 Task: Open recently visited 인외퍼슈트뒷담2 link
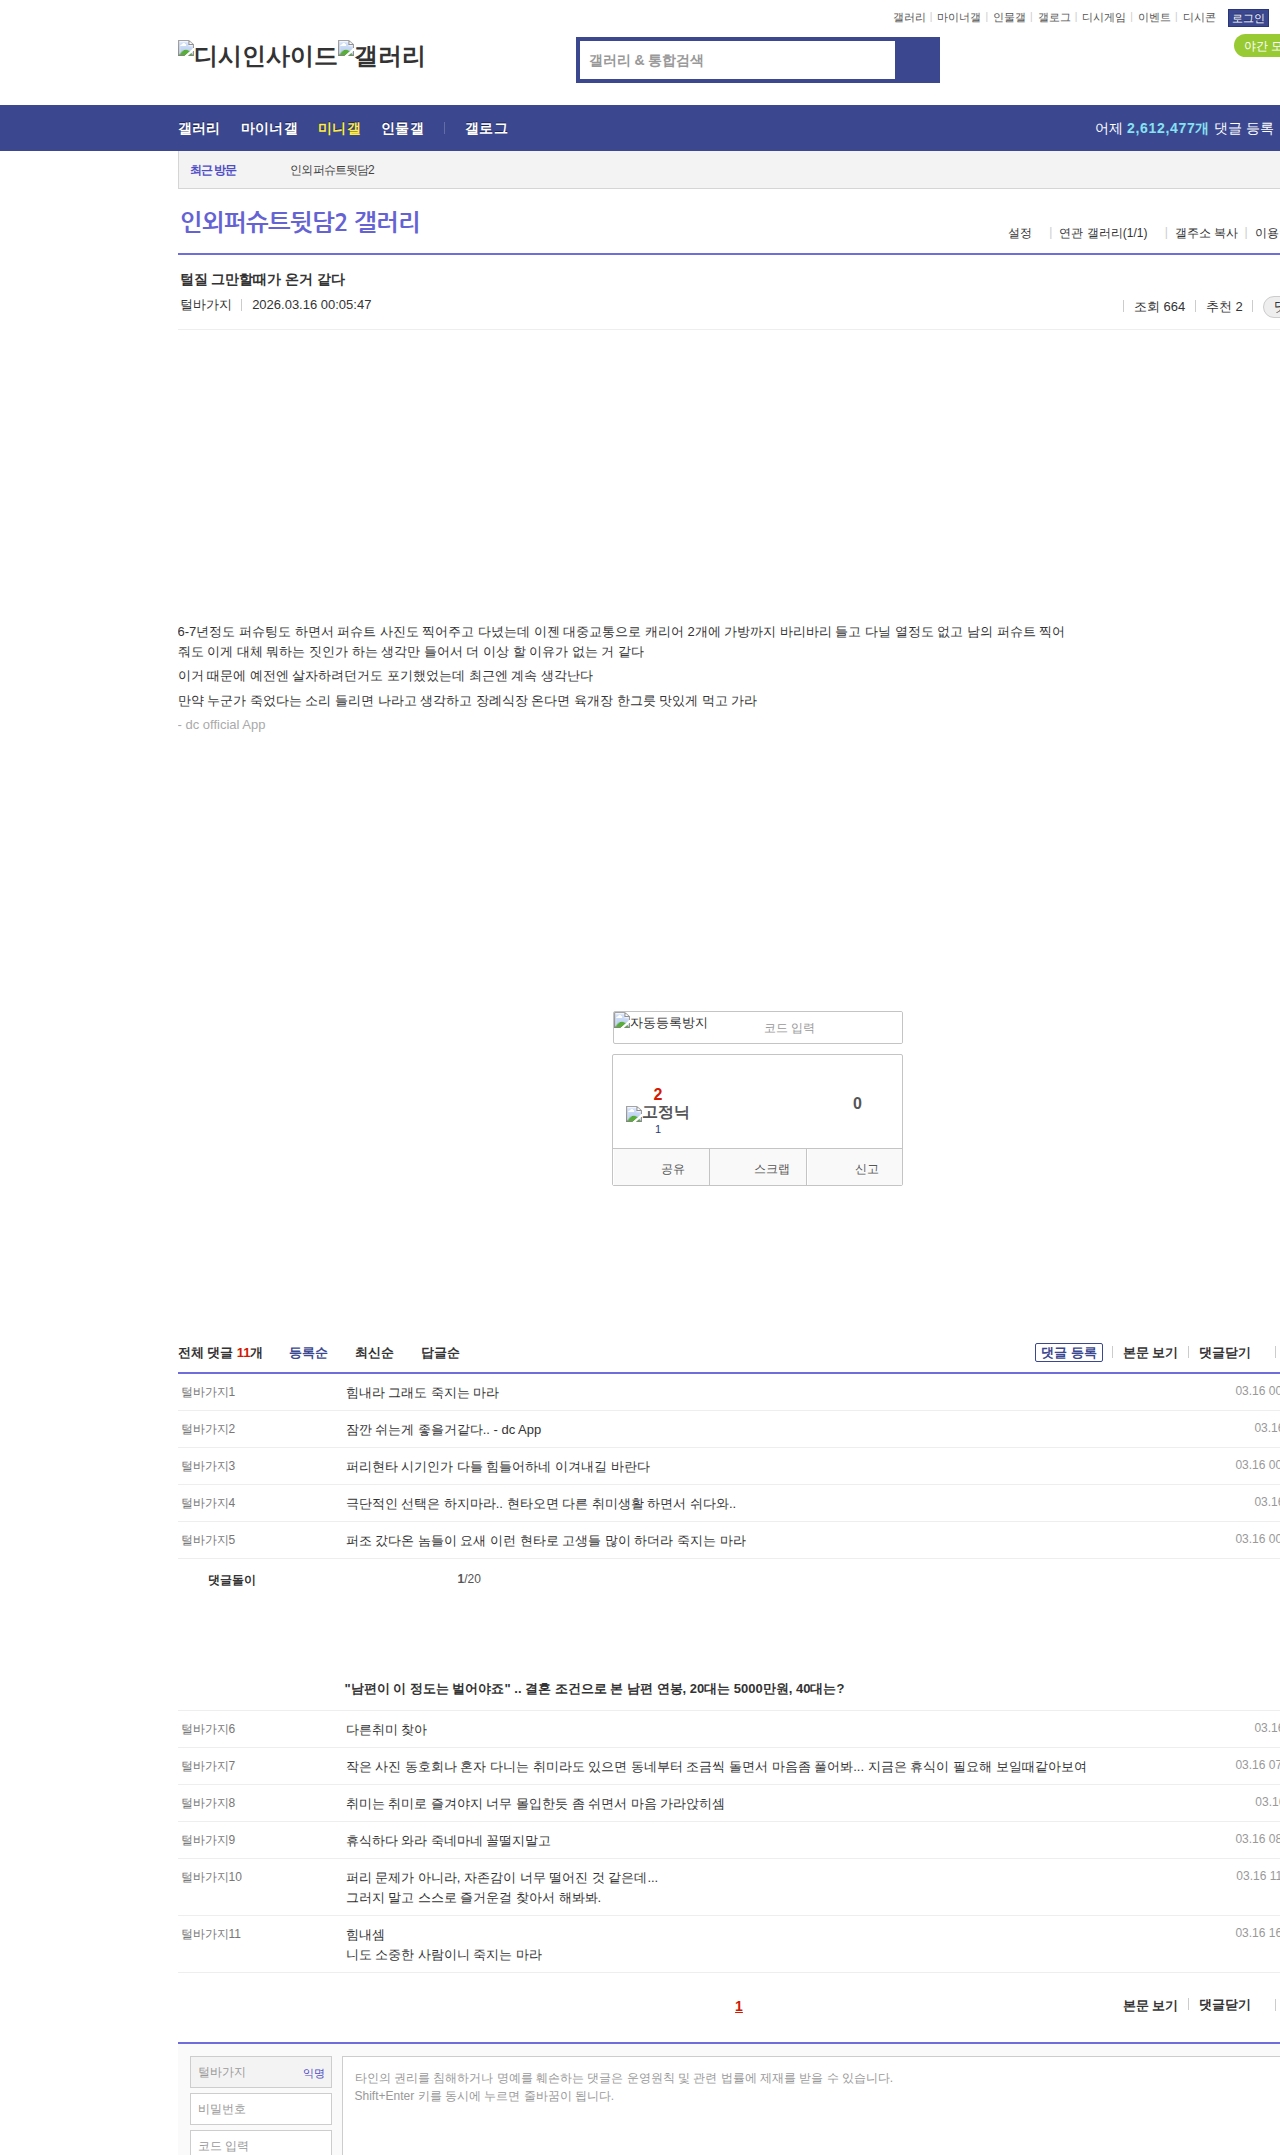click(332, 170)
